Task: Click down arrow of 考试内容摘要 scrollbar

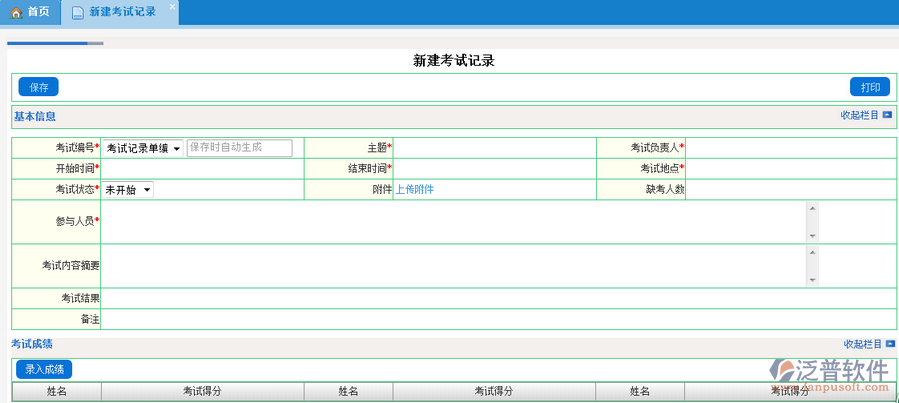Action: [812, 281]
